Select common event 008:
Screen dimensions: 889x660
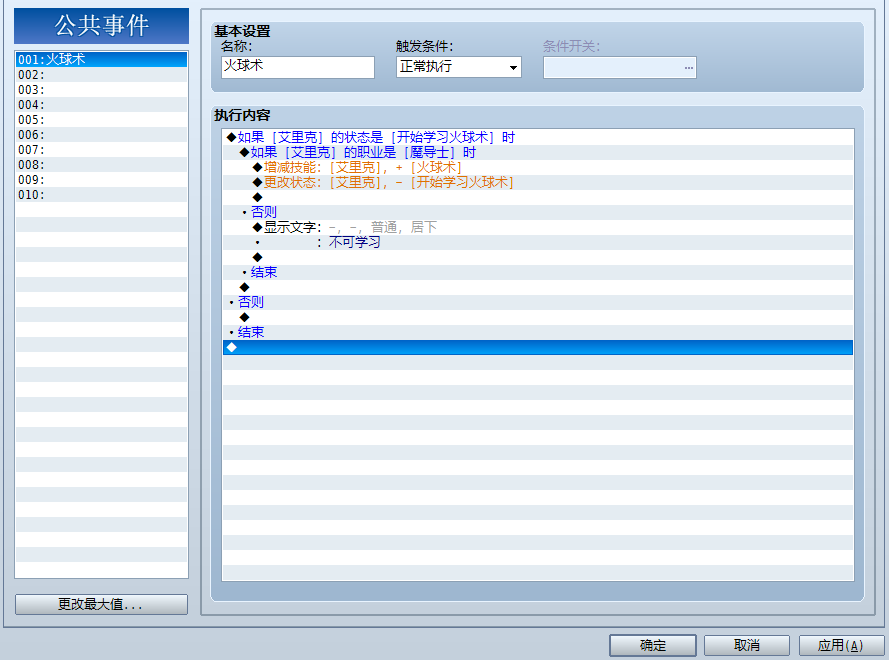click(101, 165)
